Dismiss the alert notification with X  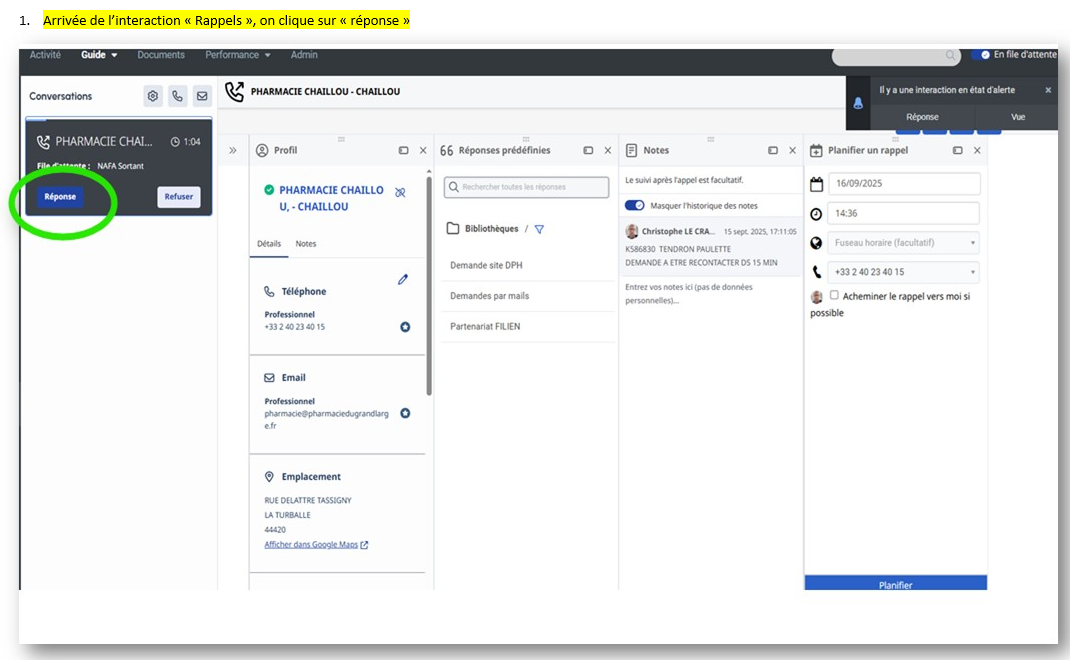click(x=1048, y=90)
